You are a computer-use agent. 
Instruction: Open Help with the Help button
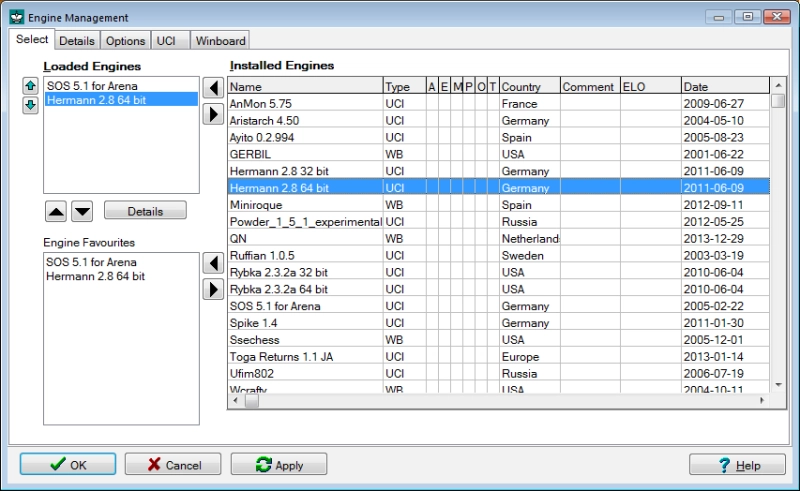click(737, 464)
